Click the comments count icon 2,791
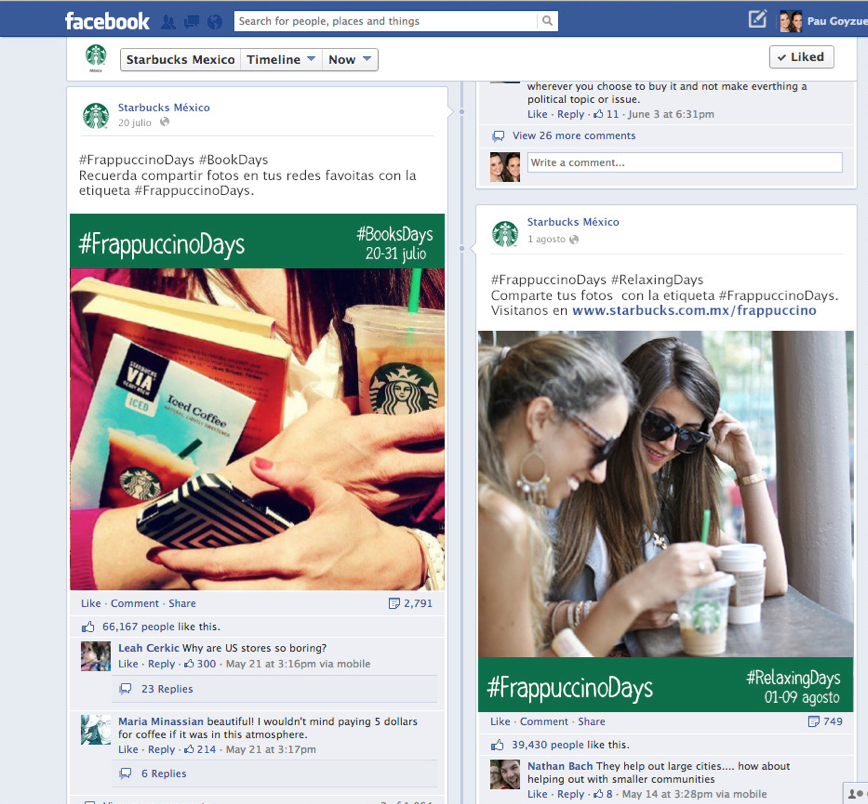 394,603
